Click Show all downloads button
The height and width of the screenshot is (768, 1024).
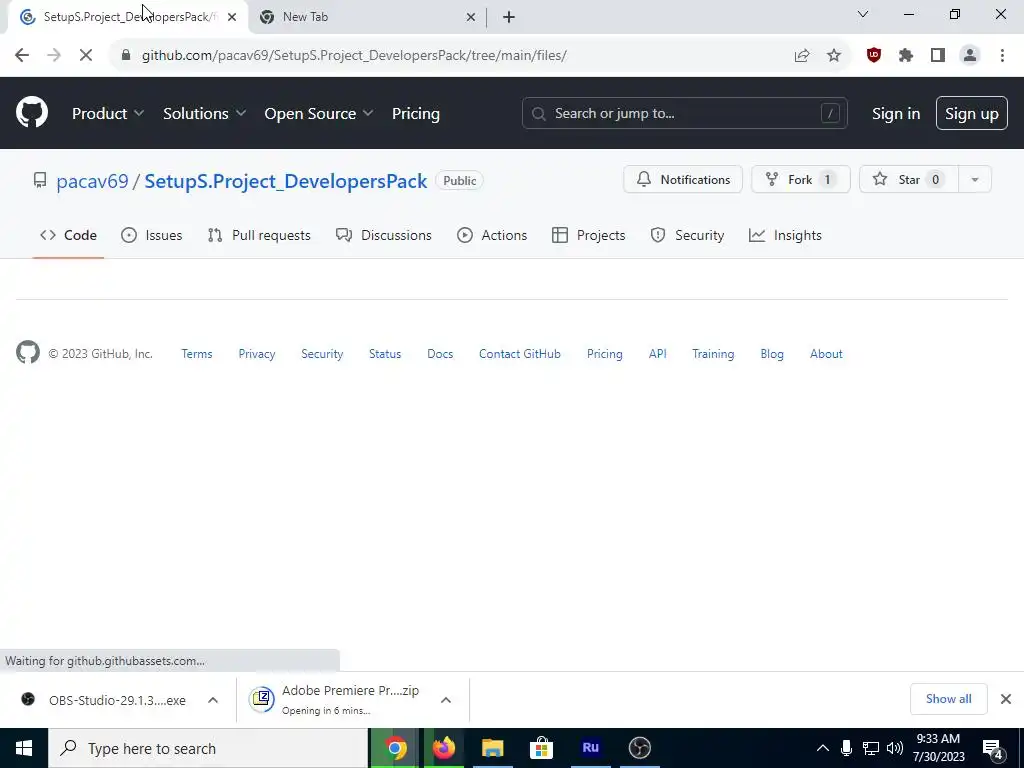point(948,699)
